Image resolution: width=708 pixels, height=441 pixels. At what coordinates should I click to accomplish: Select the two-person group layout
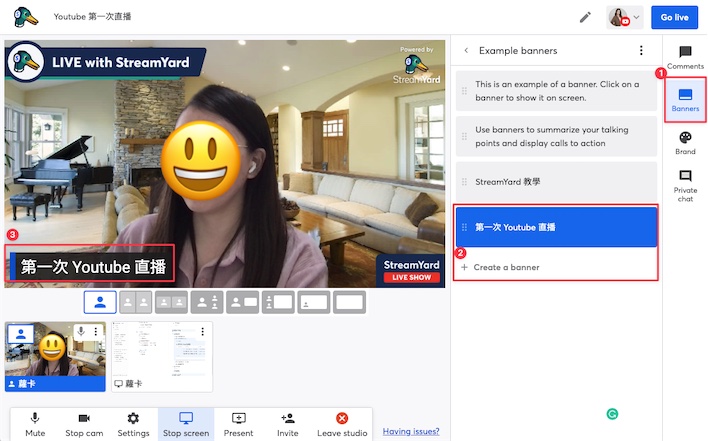pyautogui.click(x=171, y=302)
